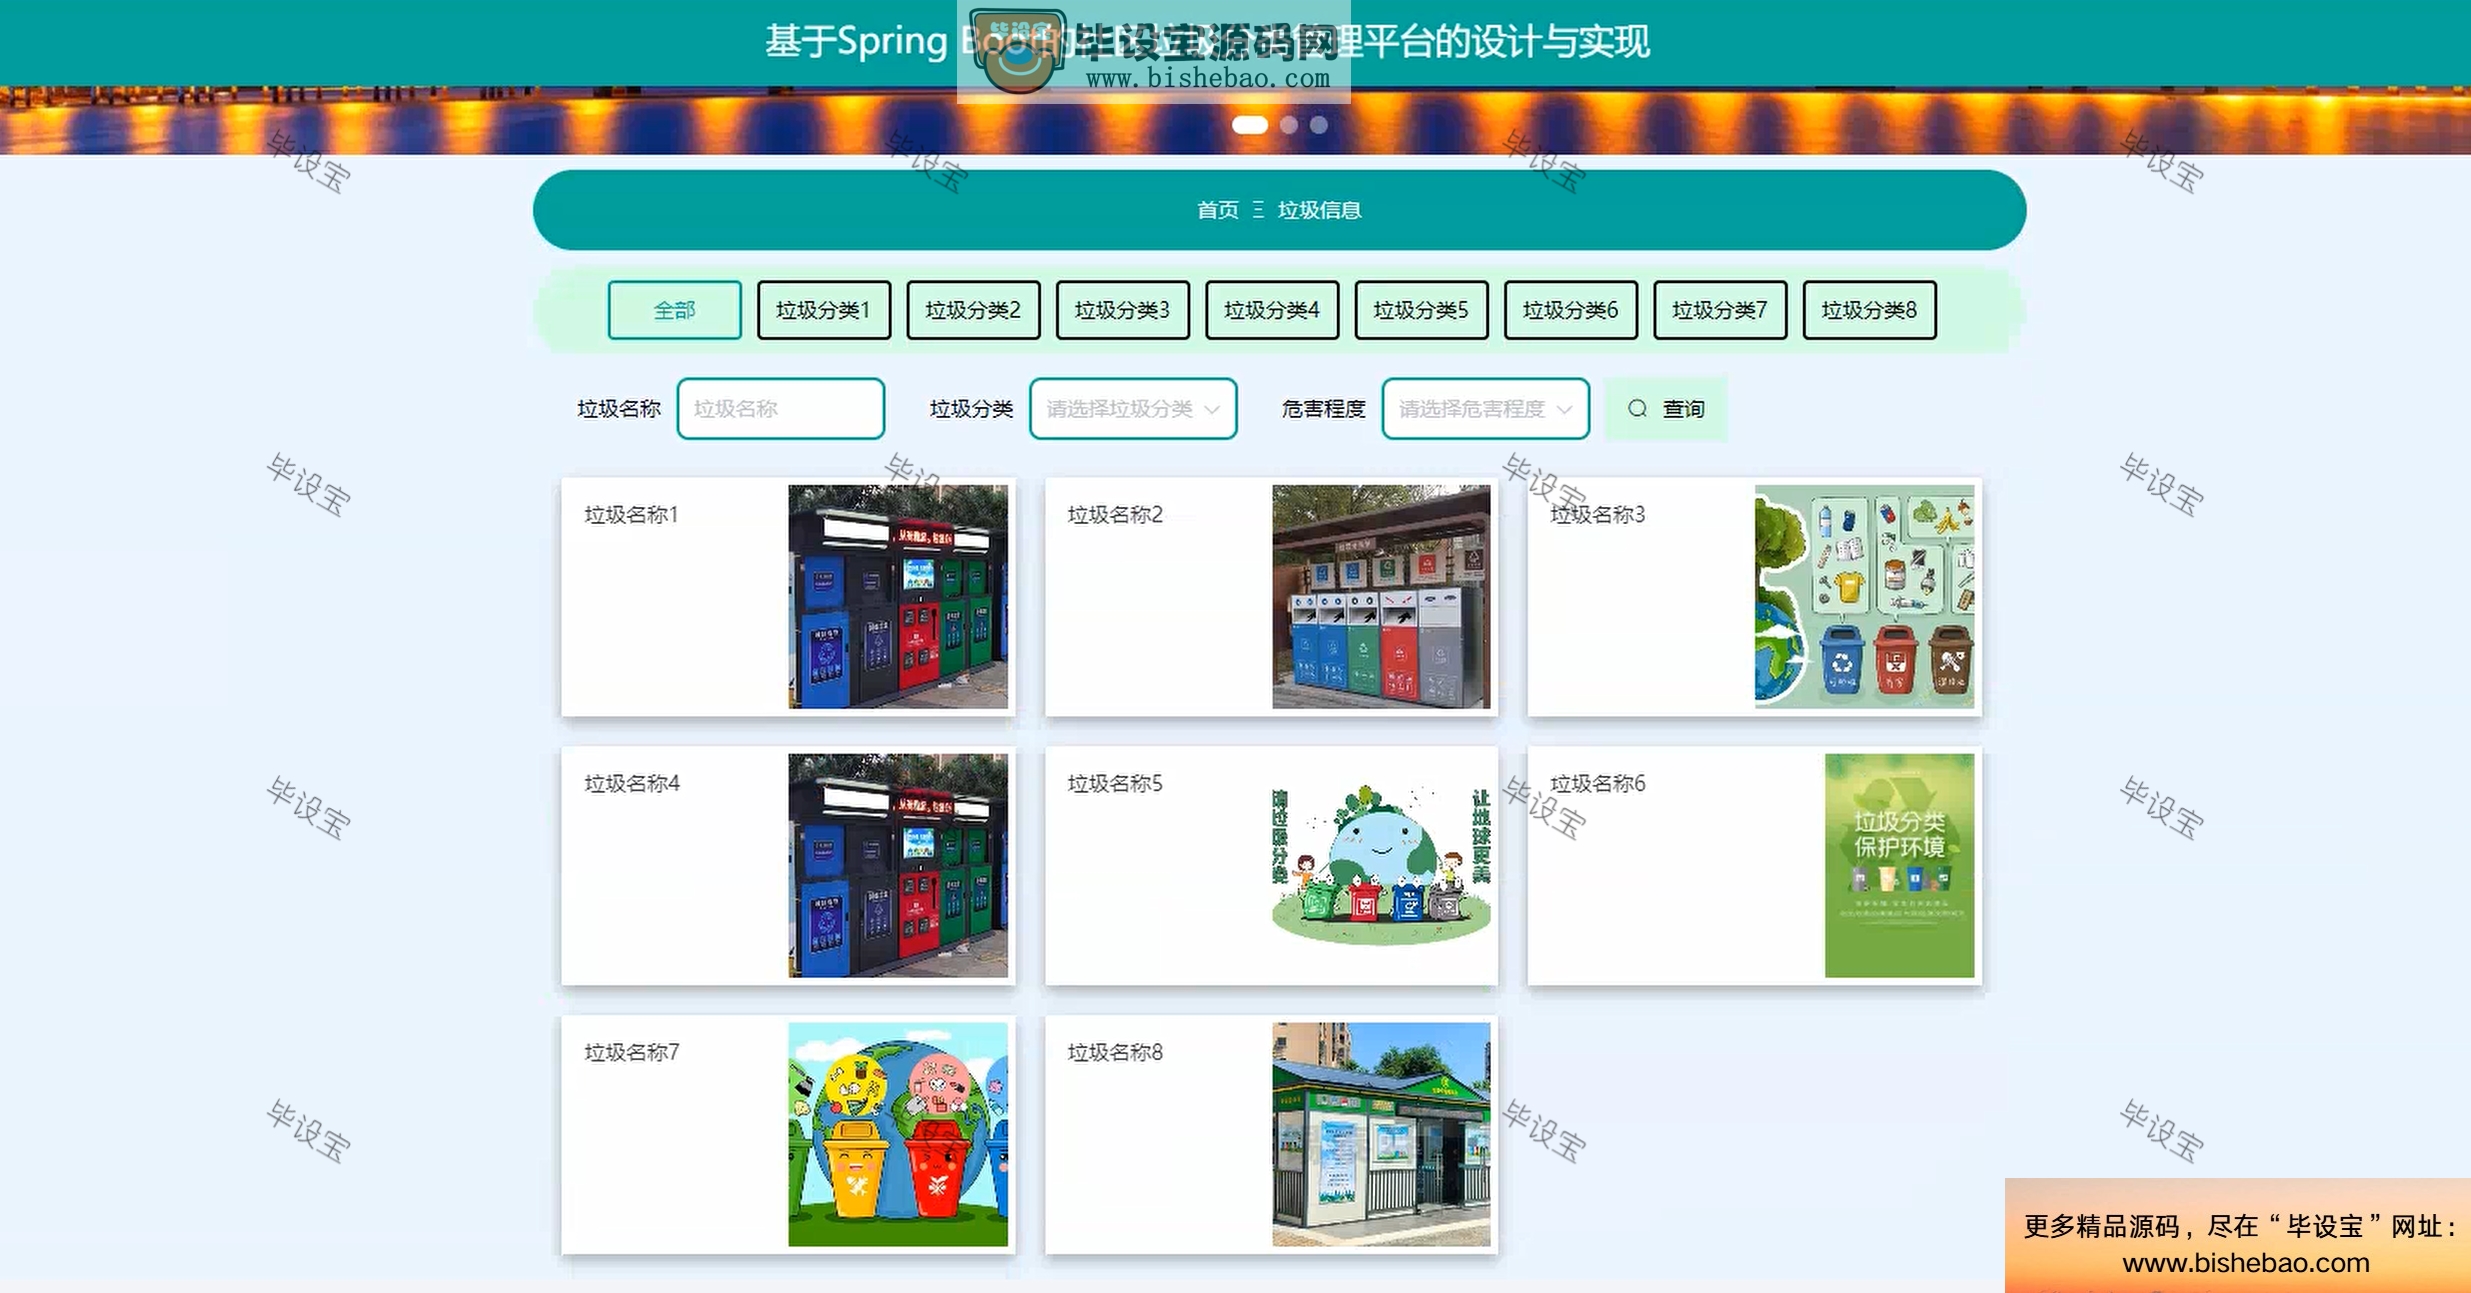Click the chevron arrow in 危害程度 select
Screen dimensions: 2471x1293
1564,409
